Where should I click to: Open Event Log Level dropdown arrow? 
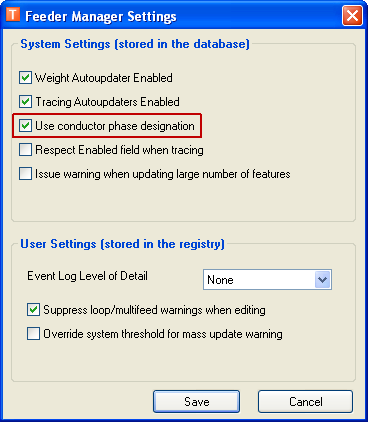pos(322,280)
